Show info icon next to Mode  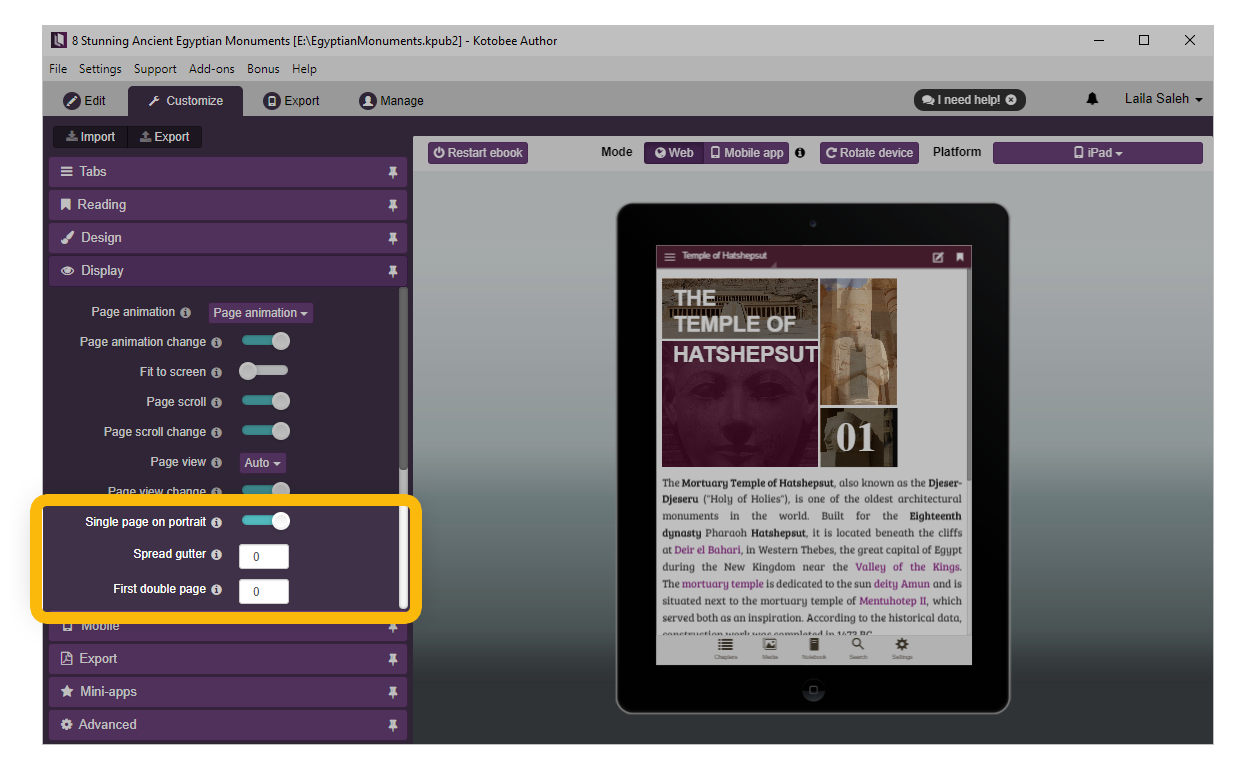click(800, 153)
